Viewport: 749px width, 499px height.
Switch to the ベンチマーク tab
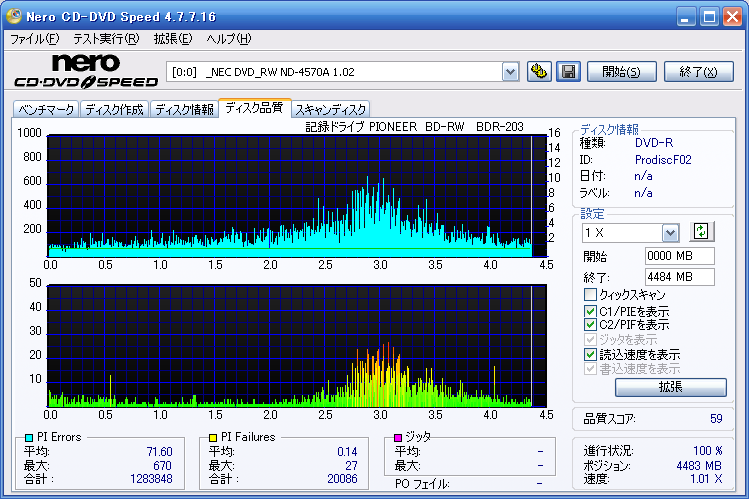[x=46, y=109]
